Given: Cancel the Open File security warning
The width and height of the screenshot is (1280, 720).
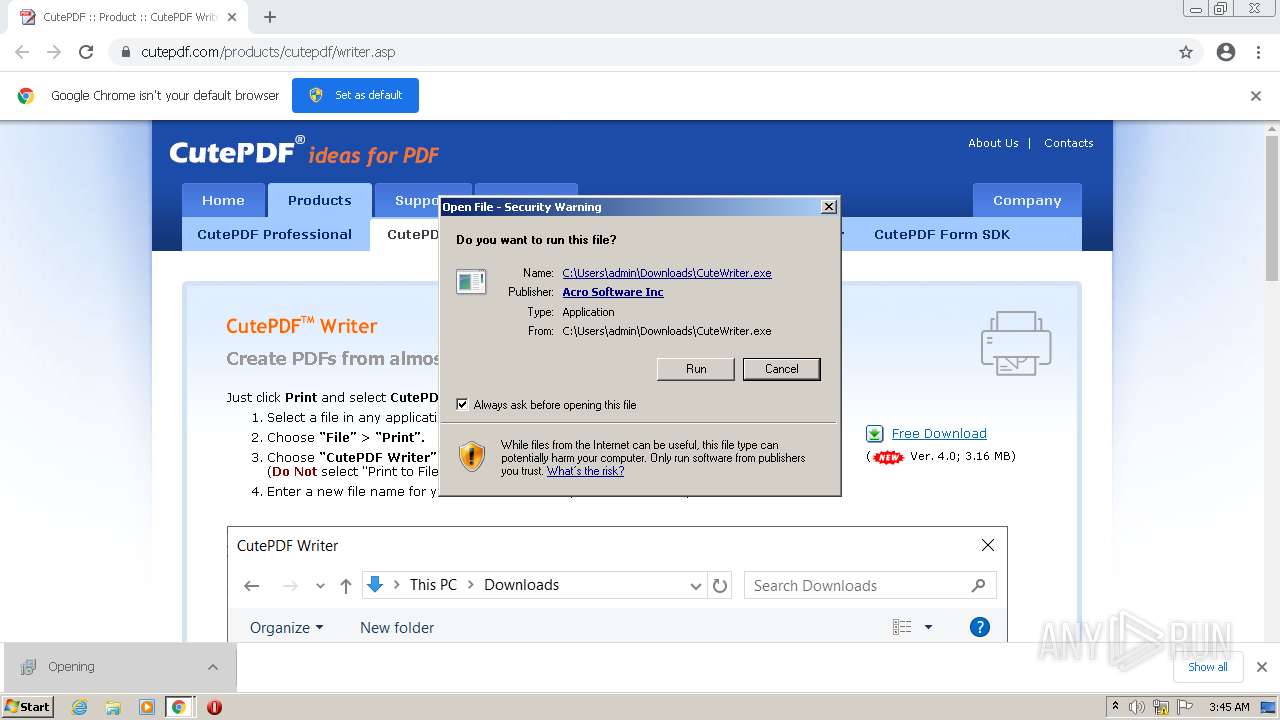Looking at the screenshot, I should (782, 369).
